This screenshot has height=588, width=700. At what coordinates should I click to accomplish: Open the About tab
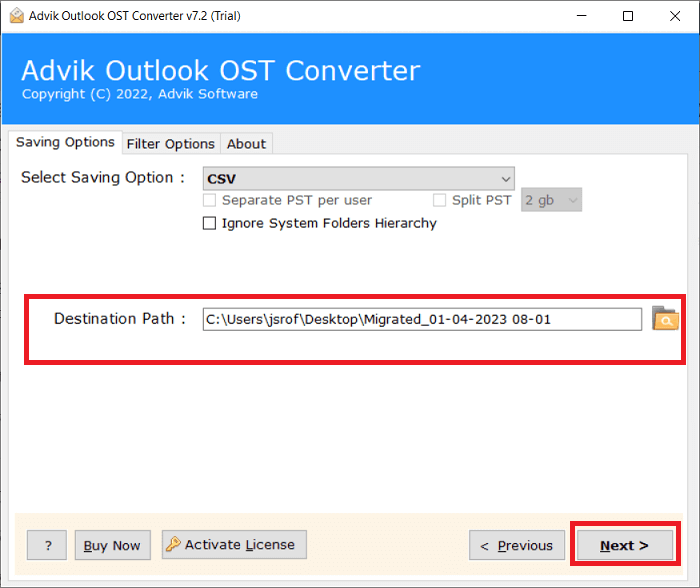(246, 144)
